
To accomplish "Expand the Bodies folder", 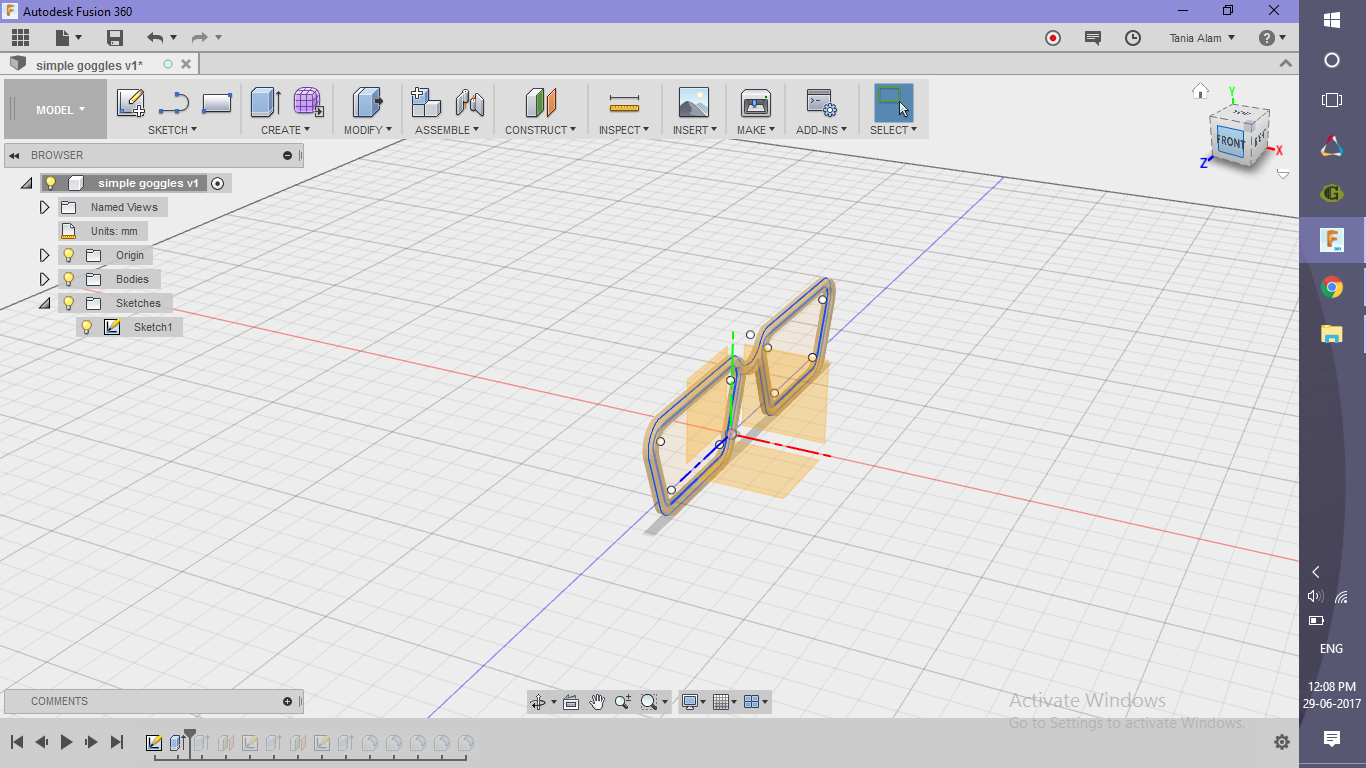I will point(44,279).
